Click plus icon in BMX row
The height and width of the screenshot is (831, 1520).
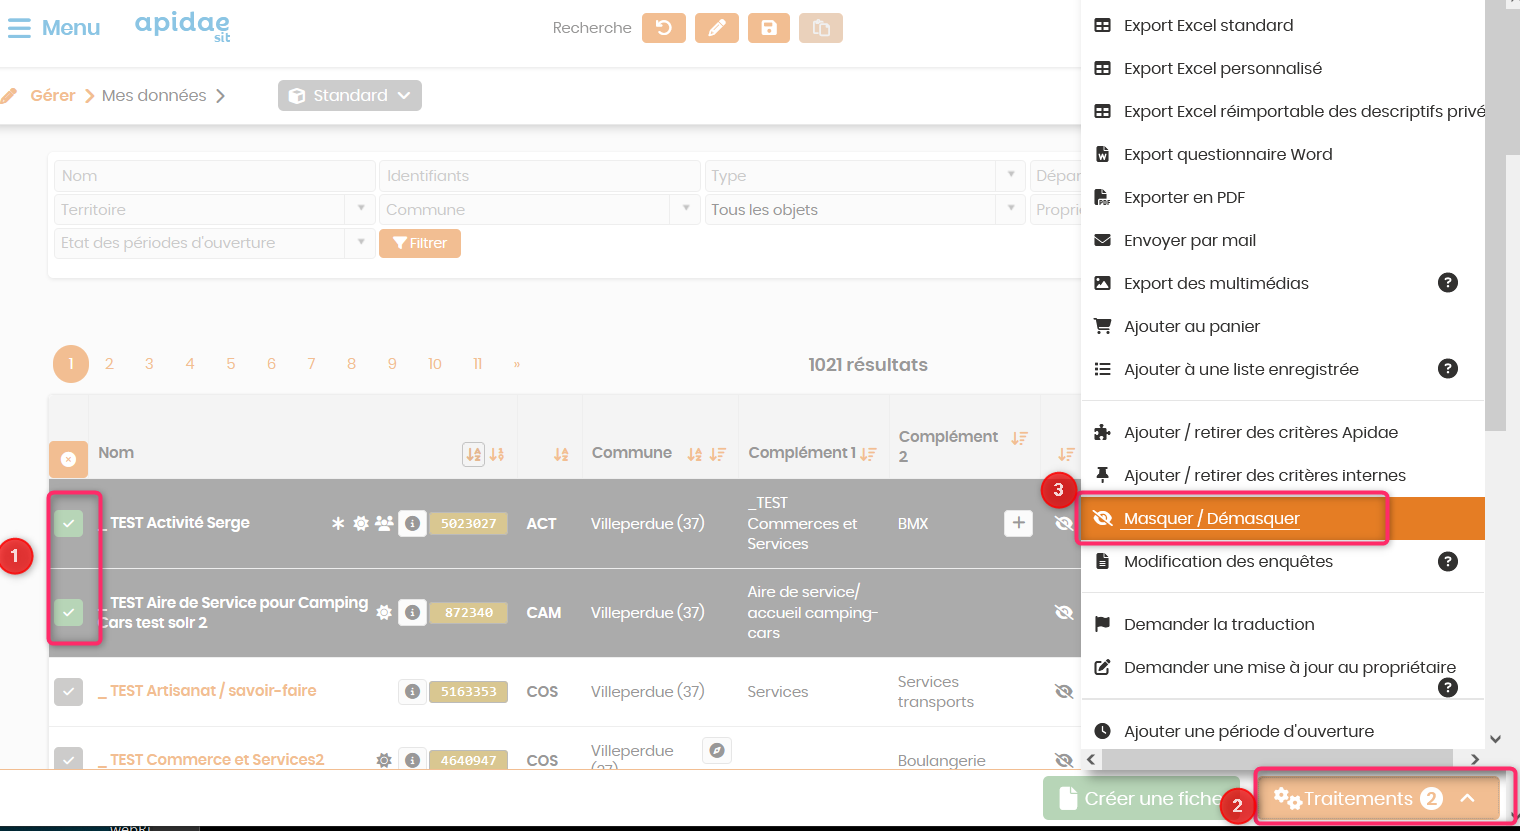tap(1018, 523)
